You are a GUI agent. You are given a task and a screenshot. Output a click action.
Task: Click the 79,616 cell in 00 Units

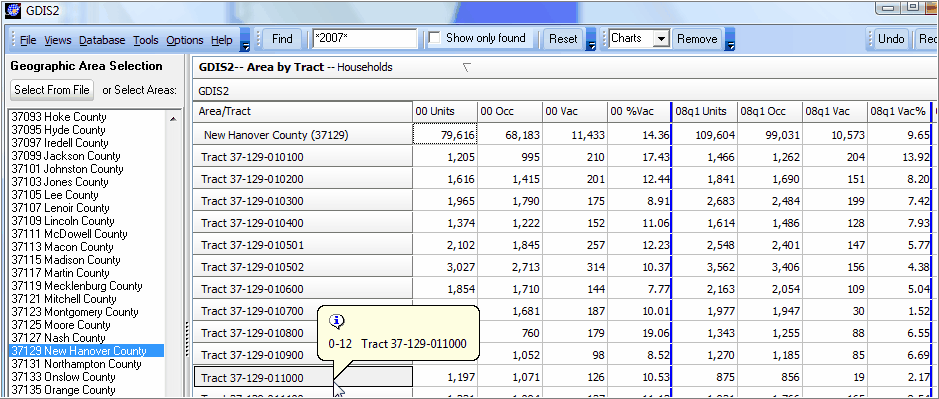click(445, 135)
